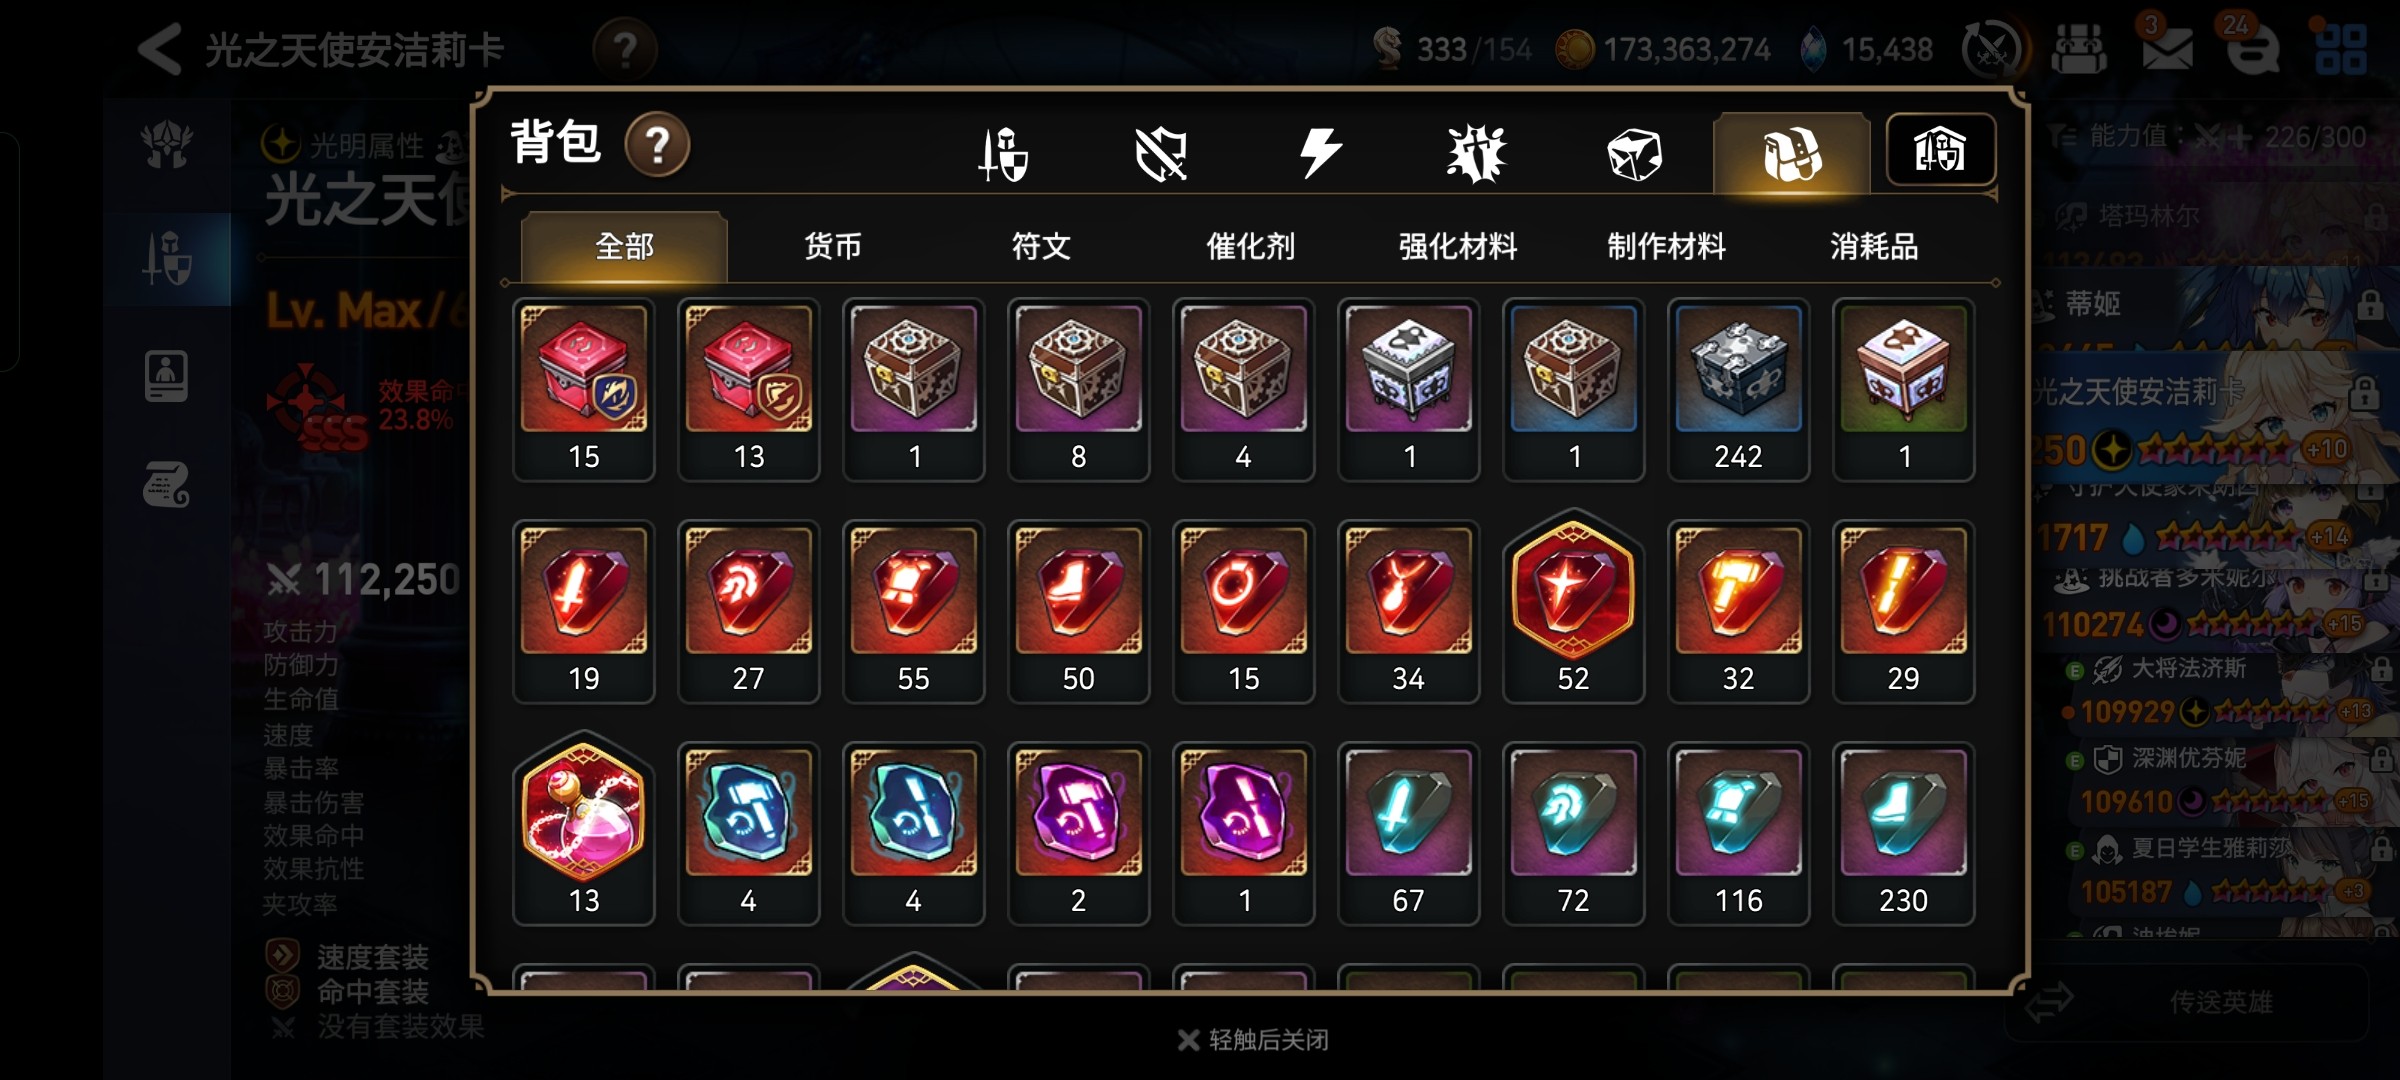
Task: Open the mail envelope icon
Action: coord(2166,47)
